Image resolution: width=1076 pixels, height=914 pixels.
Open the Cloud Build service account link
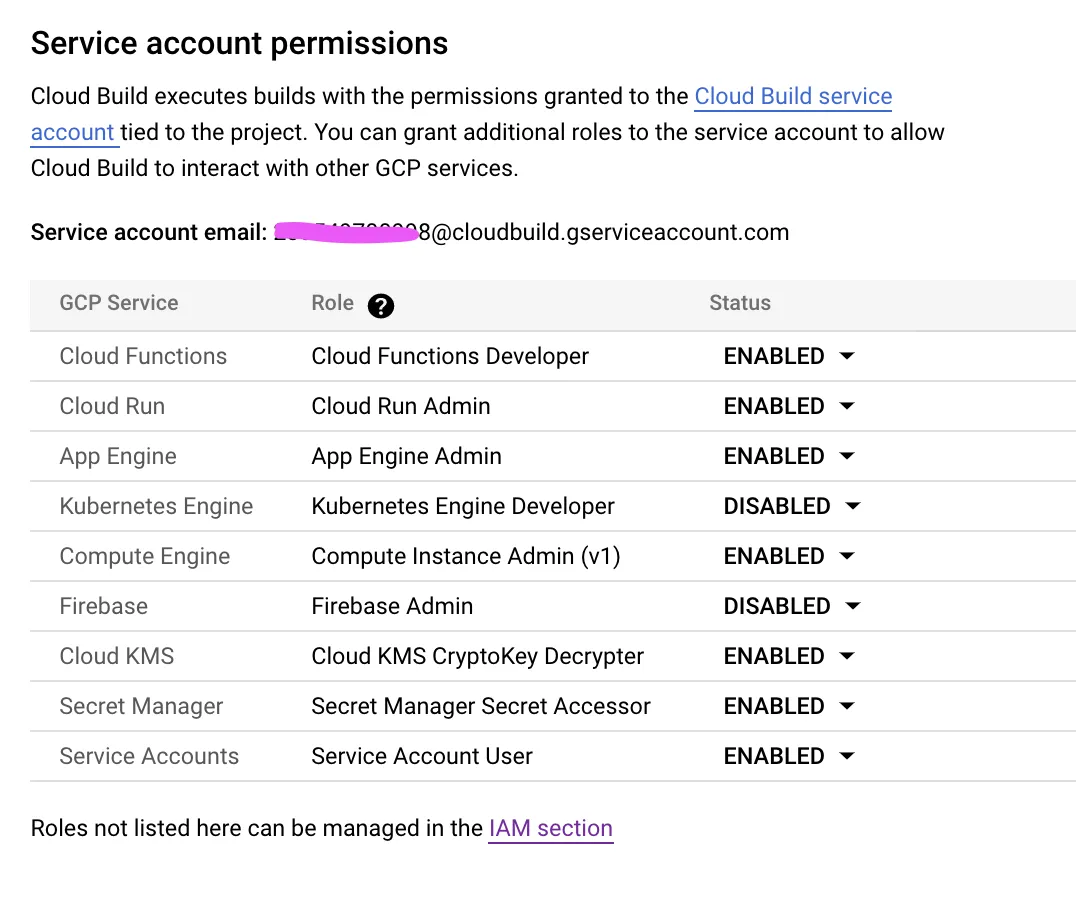pos(792,97)
